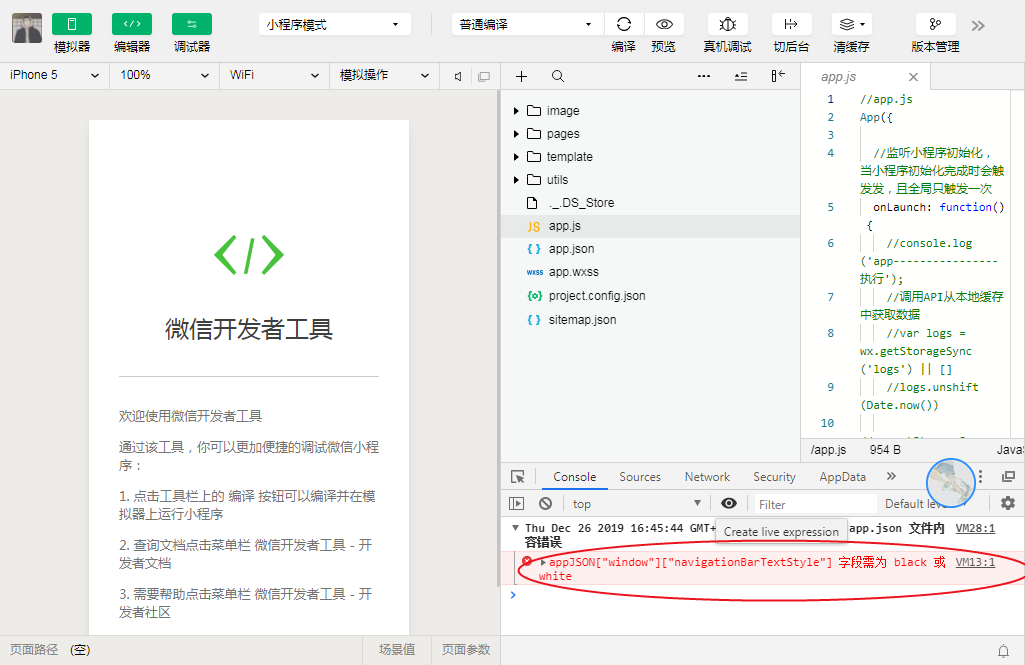The height and width of the screenshot is (665, 1025).
Task: Select the ._.DS_Store file
Action: pos(650,203)
